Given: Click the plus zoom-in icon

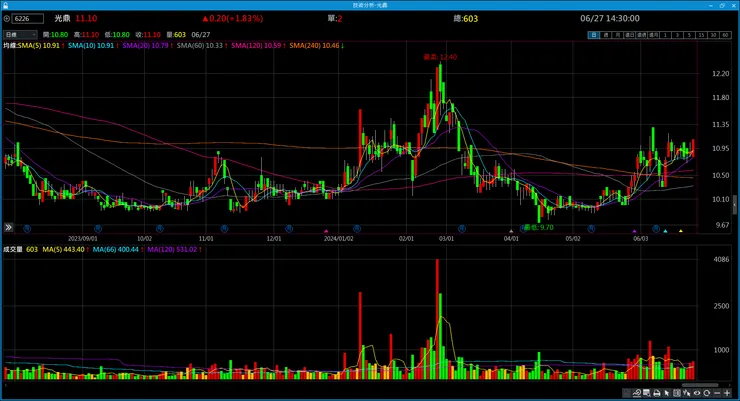Looking at the screenshot, I should tap(727, 393).
